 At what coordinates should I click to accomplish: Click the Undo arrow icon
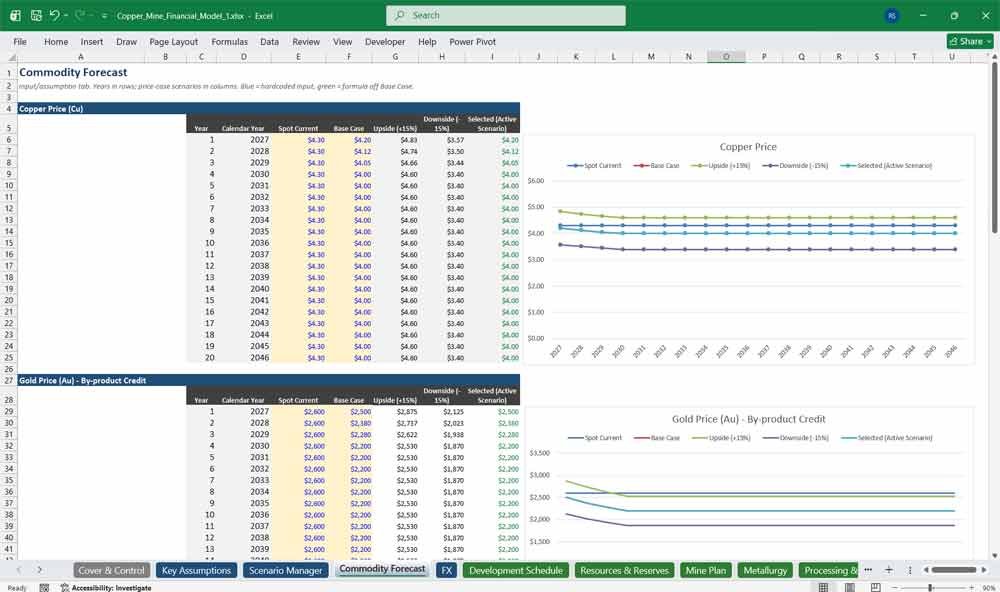click(x=54, y=15)
